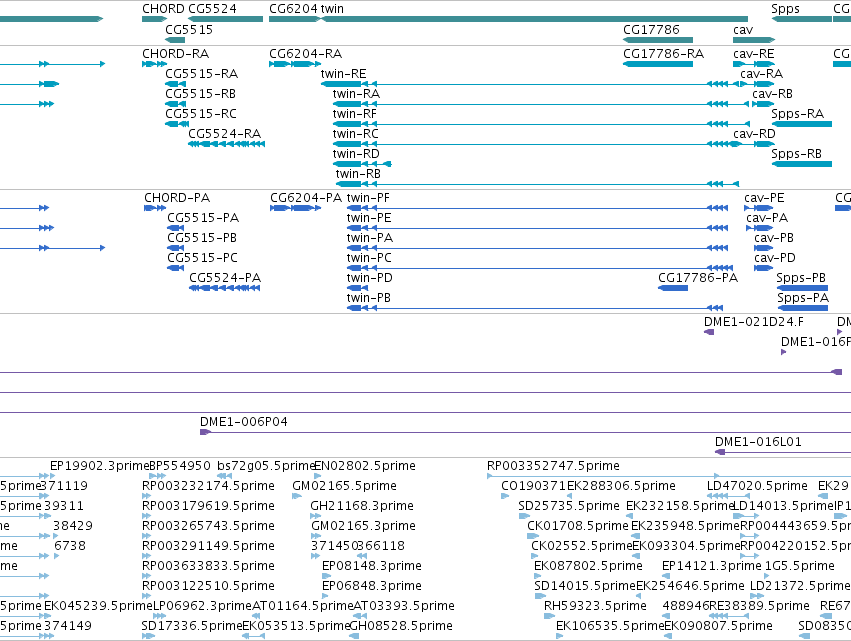Select the cav-PA protein label
The height and width of the screenshot is (641, 851).
(x=767, y=218)
